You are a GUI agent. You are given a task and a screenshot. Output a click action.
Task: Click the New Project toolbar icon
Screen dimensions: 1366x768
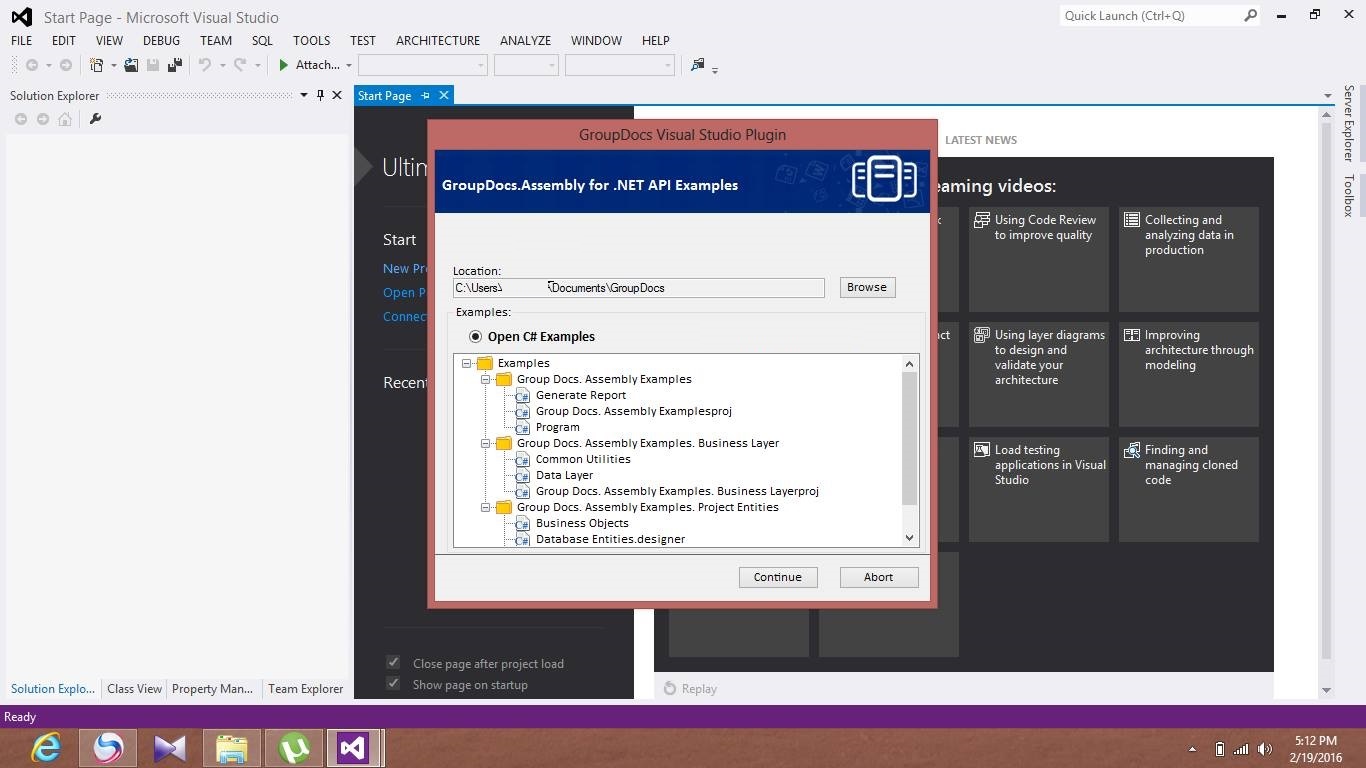point(97,65)
